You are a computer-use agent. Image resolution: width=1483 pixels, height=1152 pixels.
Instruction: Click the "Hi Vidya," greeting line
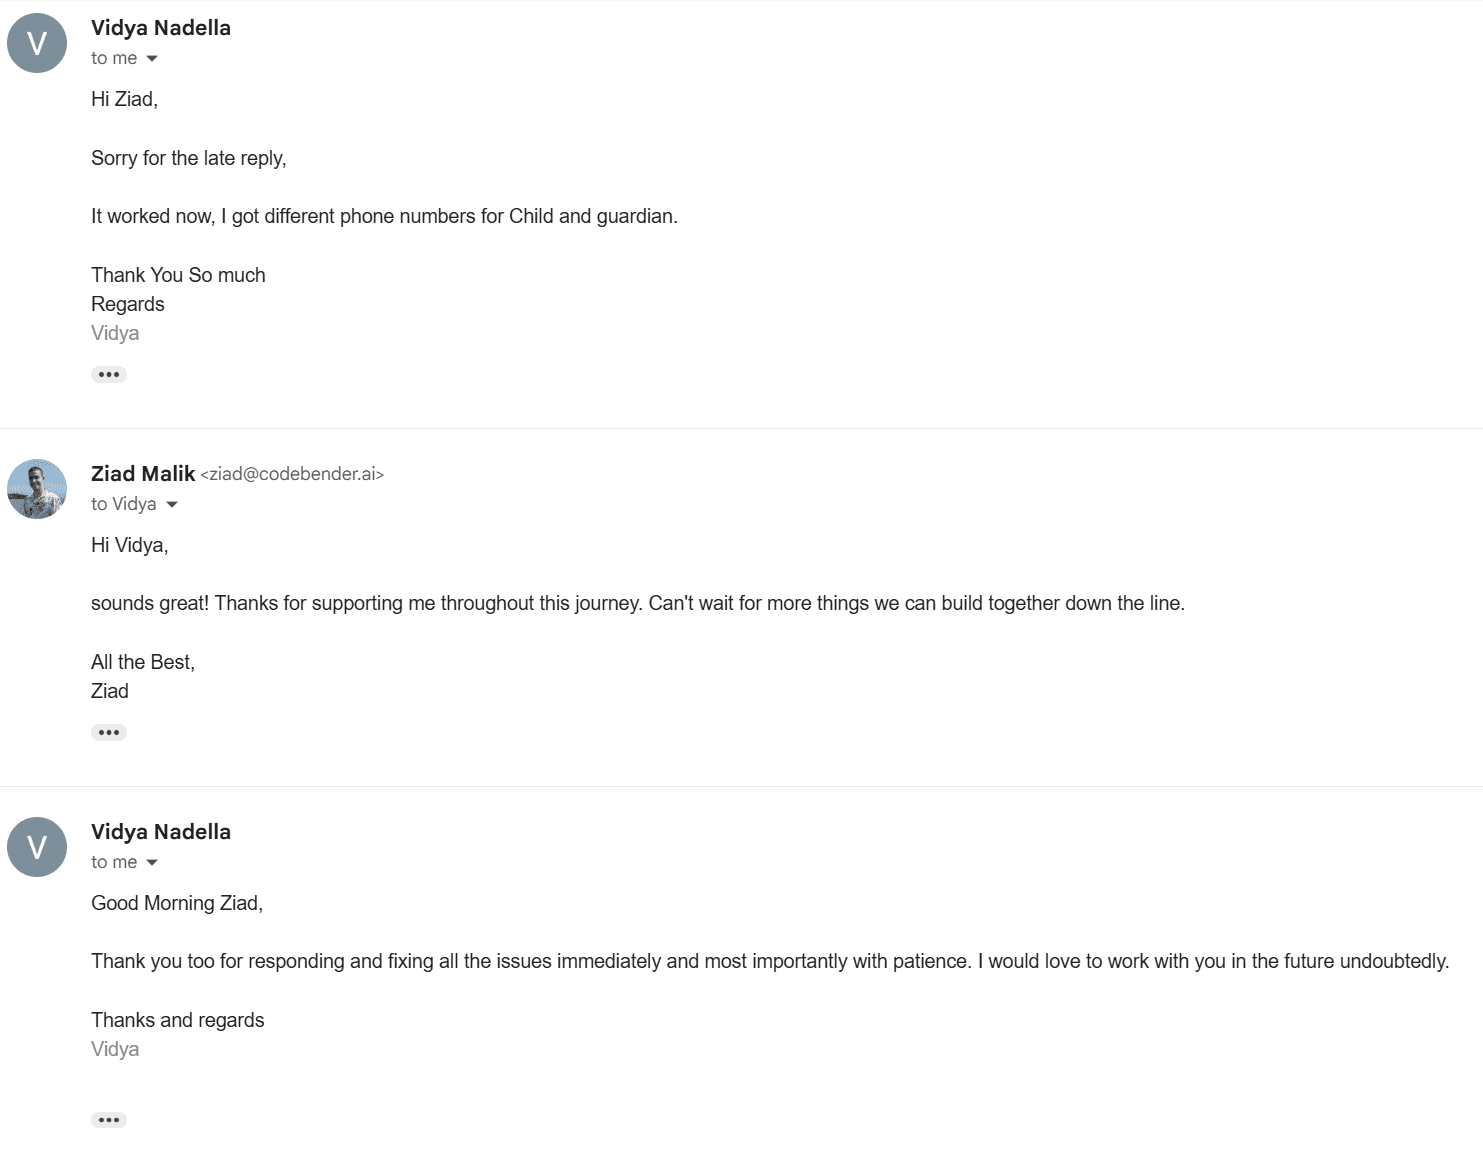coord(129,545)
